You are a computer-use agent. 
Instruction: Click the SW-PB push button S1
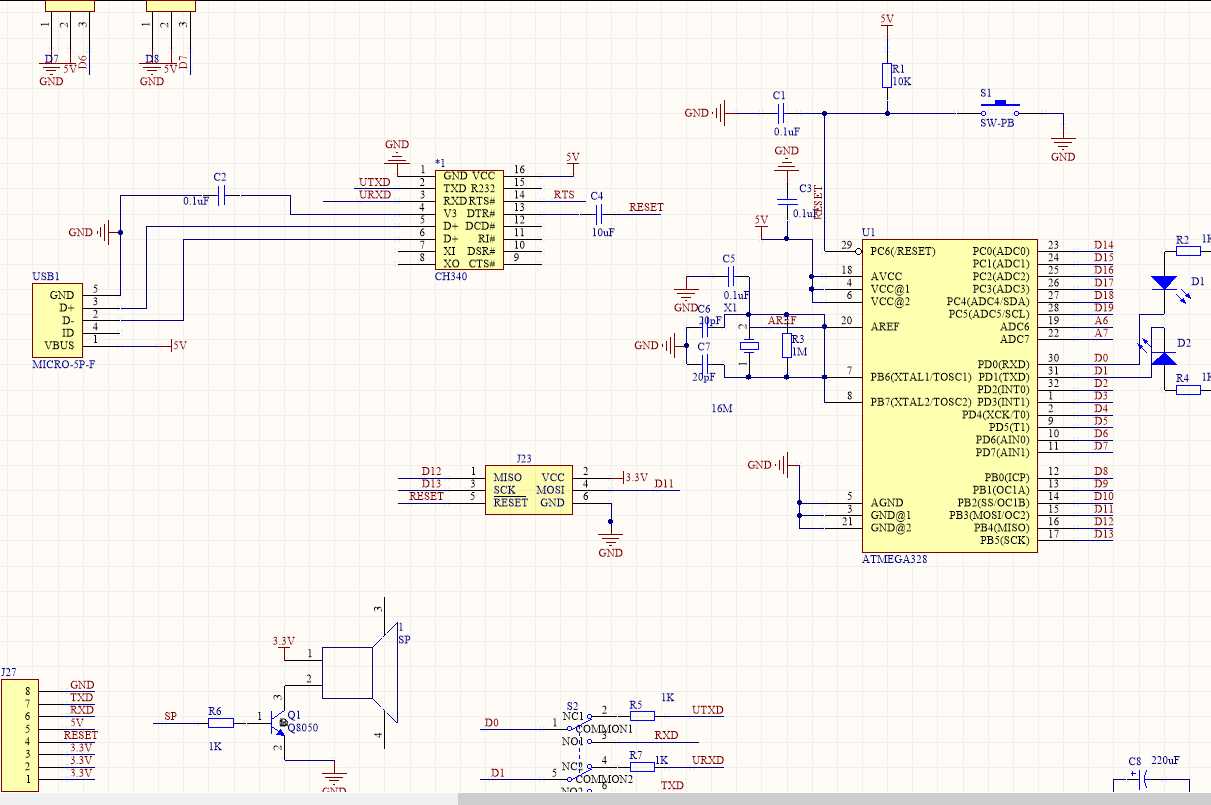coord(1000,105)
